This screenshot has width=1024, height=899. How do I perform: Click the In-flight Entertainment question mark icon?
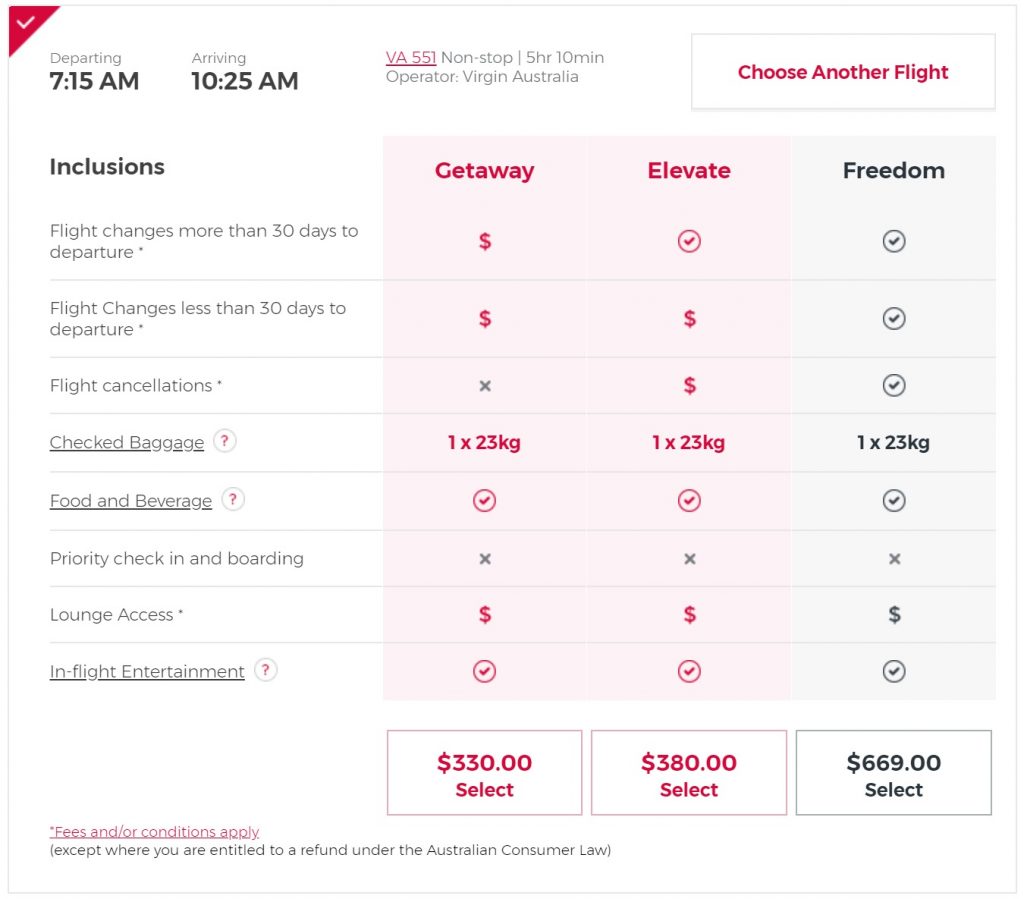[265, 671]
